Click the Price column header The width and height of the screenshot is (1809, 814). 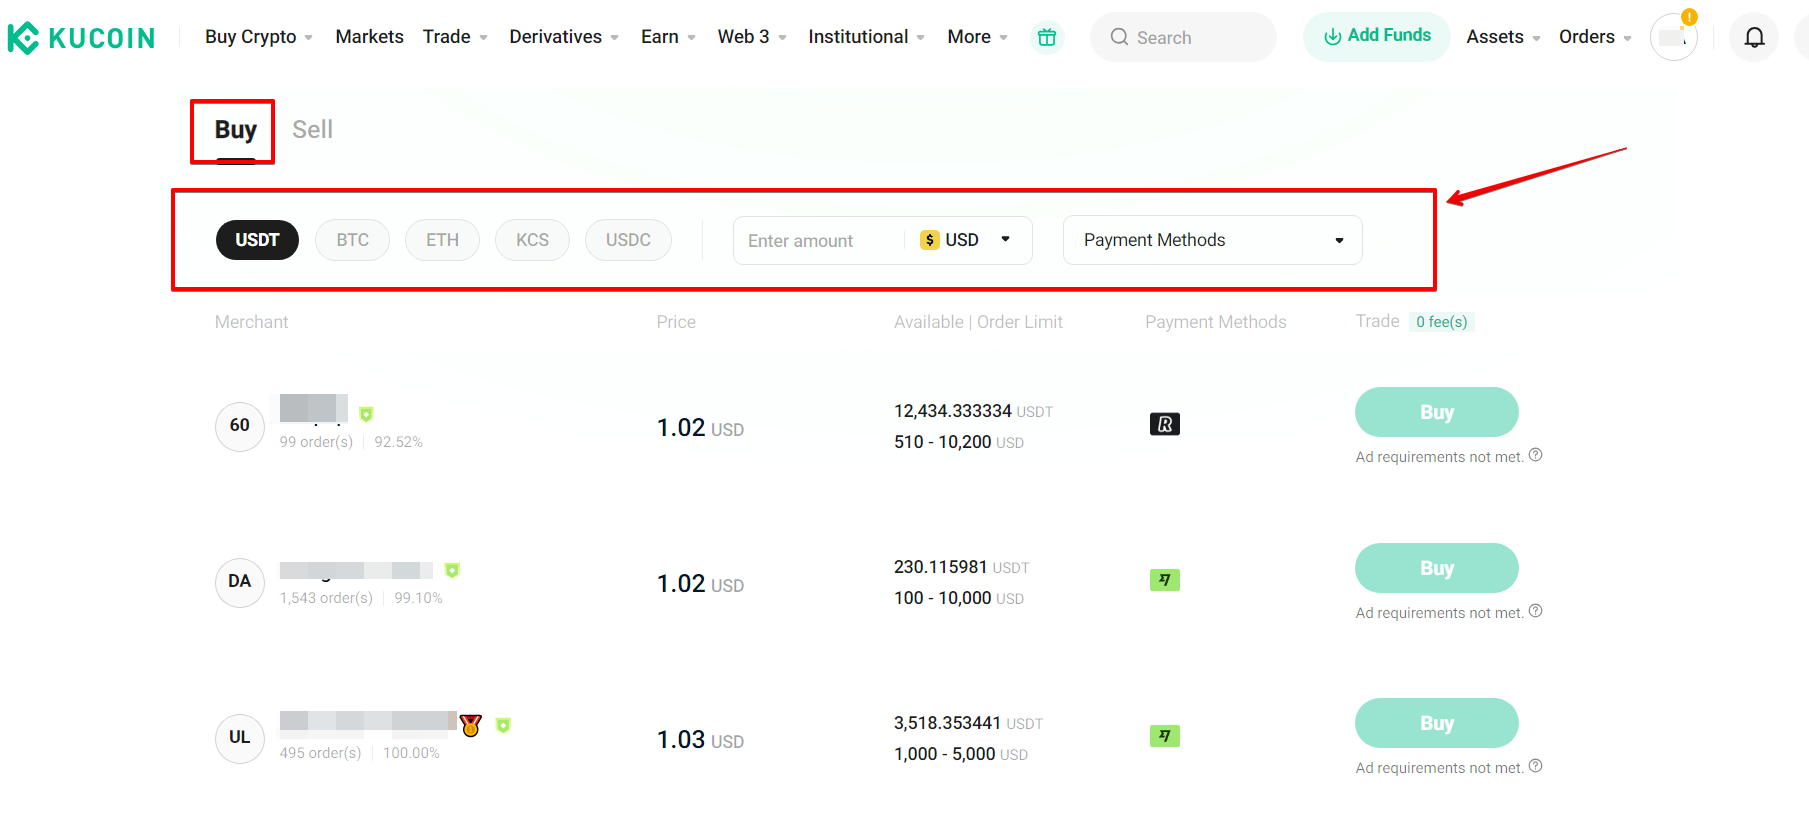(x=676, y=322)
